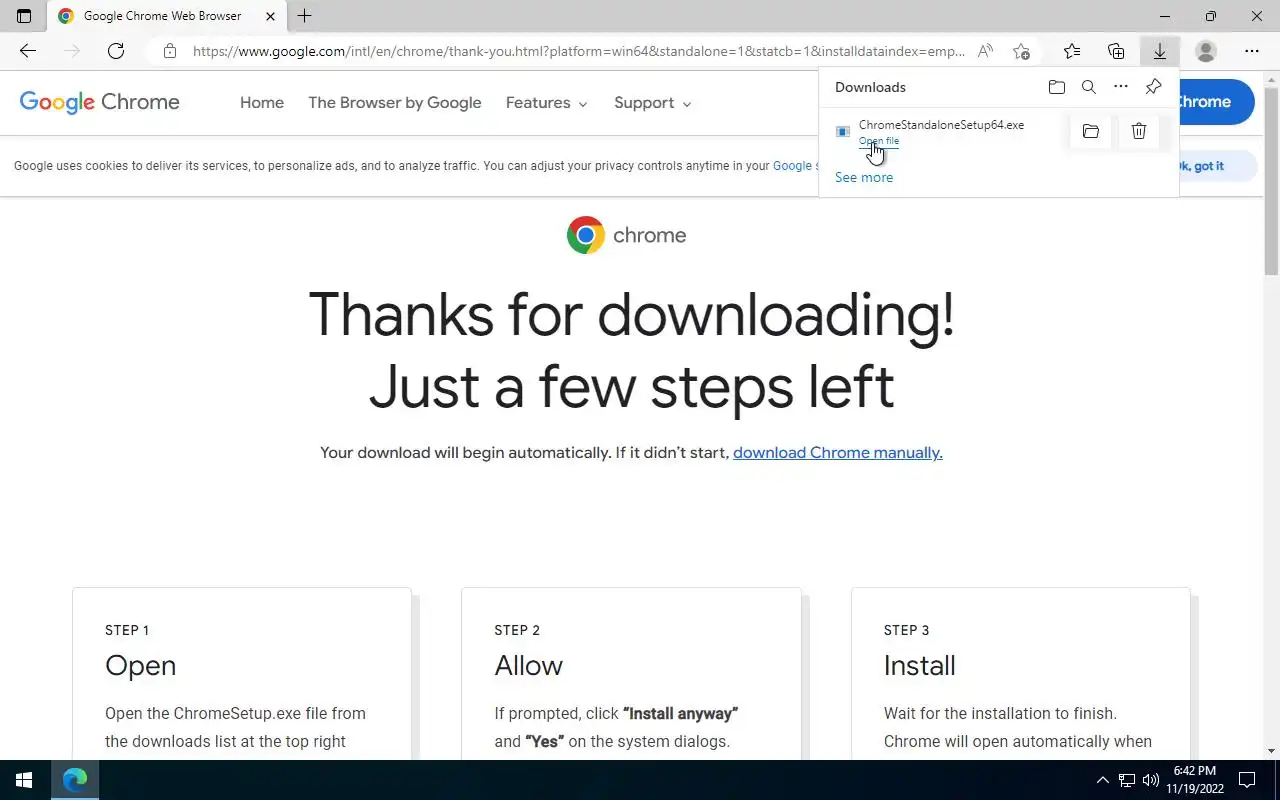Open Edge Settings and more menu
This screenshot has width=1280, height=800.
[1252, 51]
